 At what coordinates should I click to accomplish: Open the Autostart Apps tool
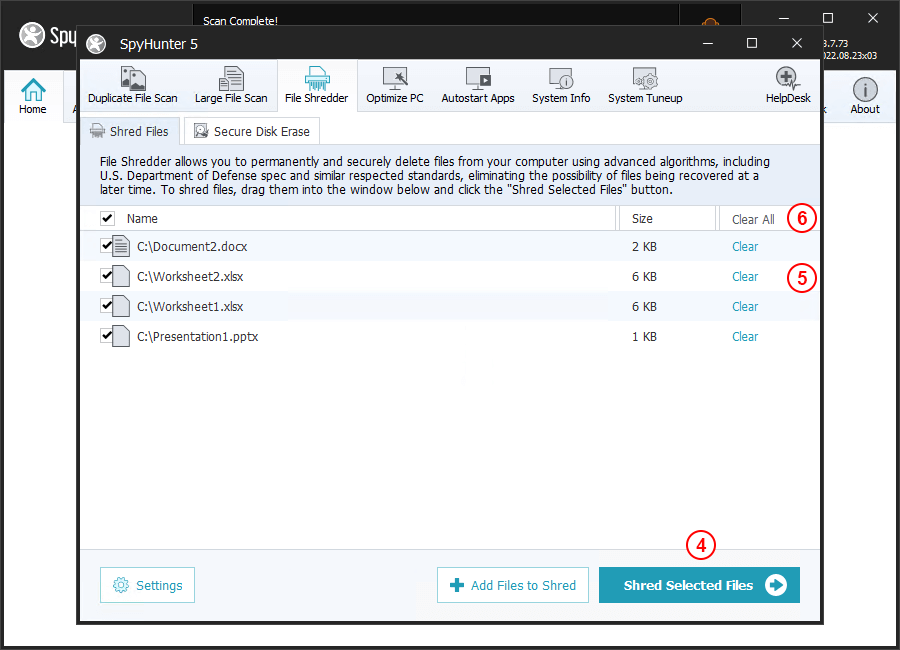pyautogui.click(x=477, y=86)
